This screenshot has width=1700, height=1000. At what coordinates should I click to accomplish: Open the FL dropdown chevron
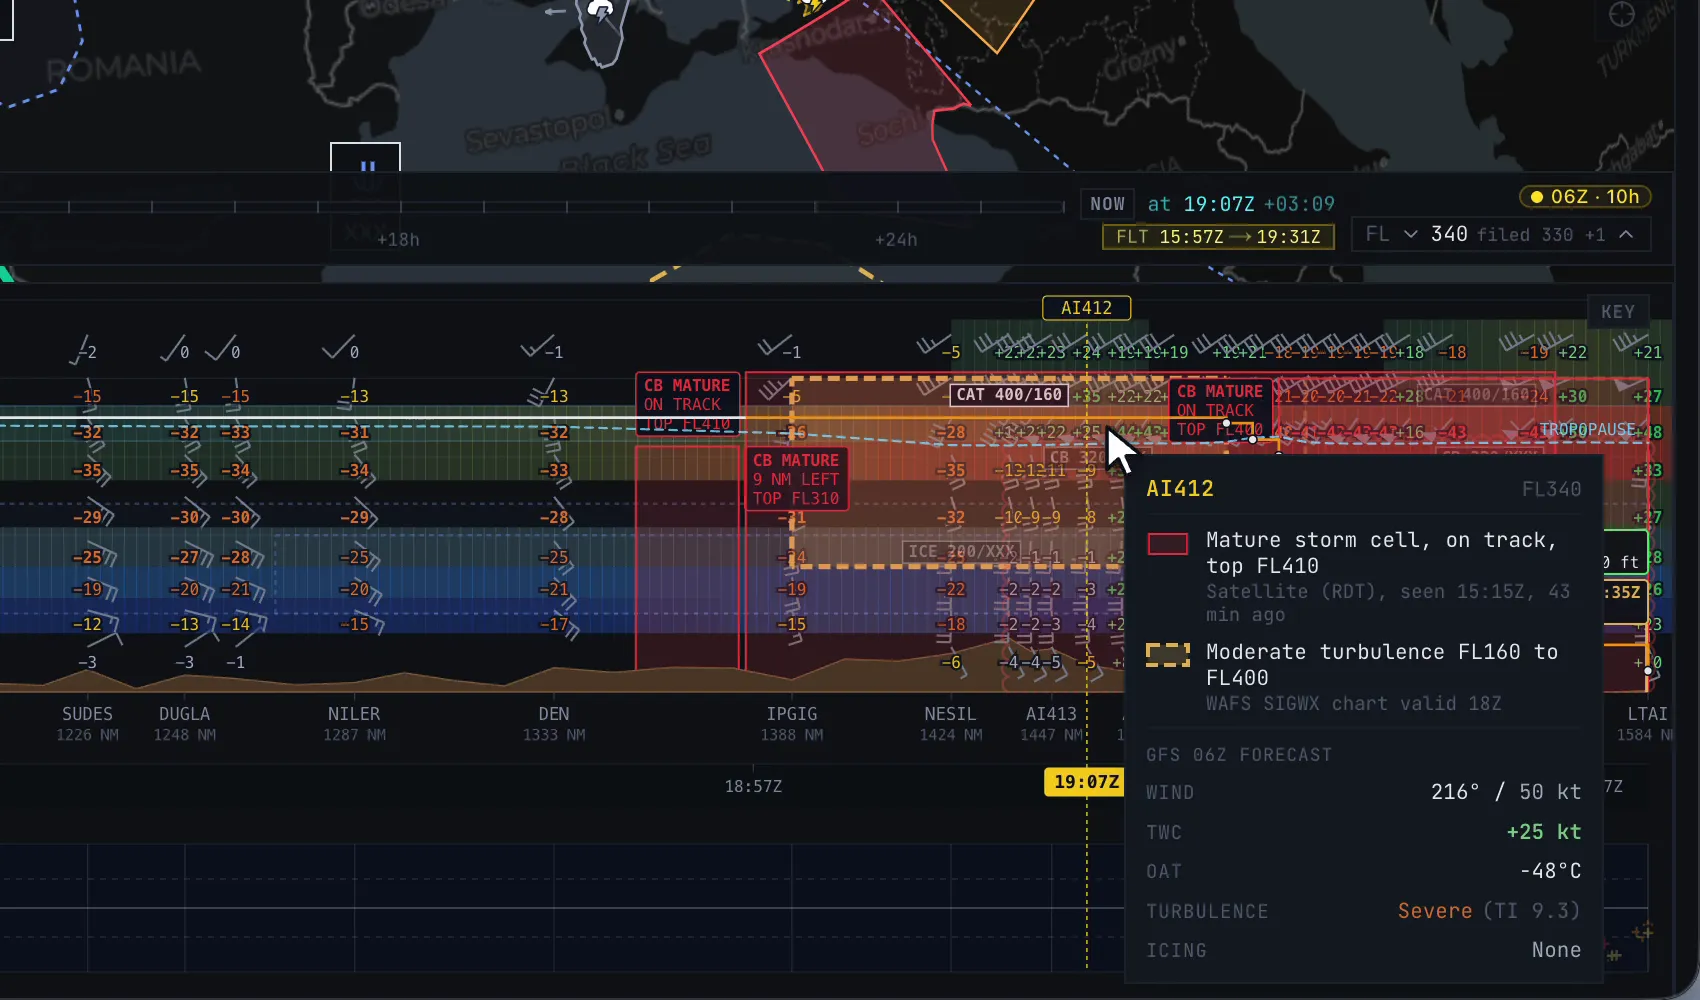click(1411, 234)
